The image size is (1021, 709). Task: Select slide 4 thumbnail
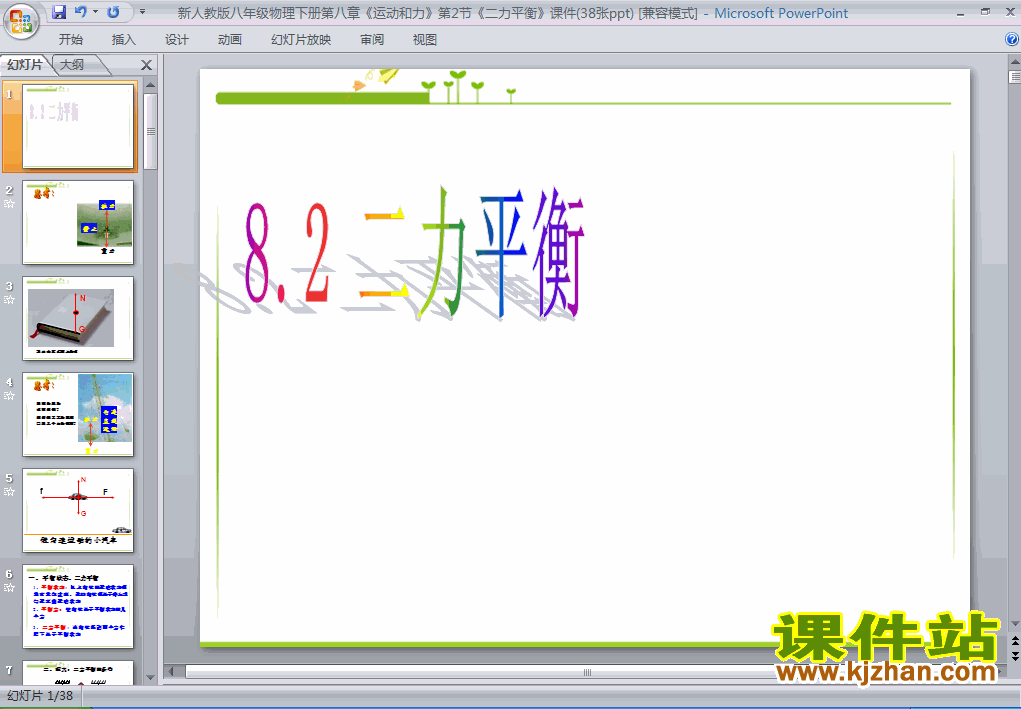pyautogui.click(x=78, y=415)
